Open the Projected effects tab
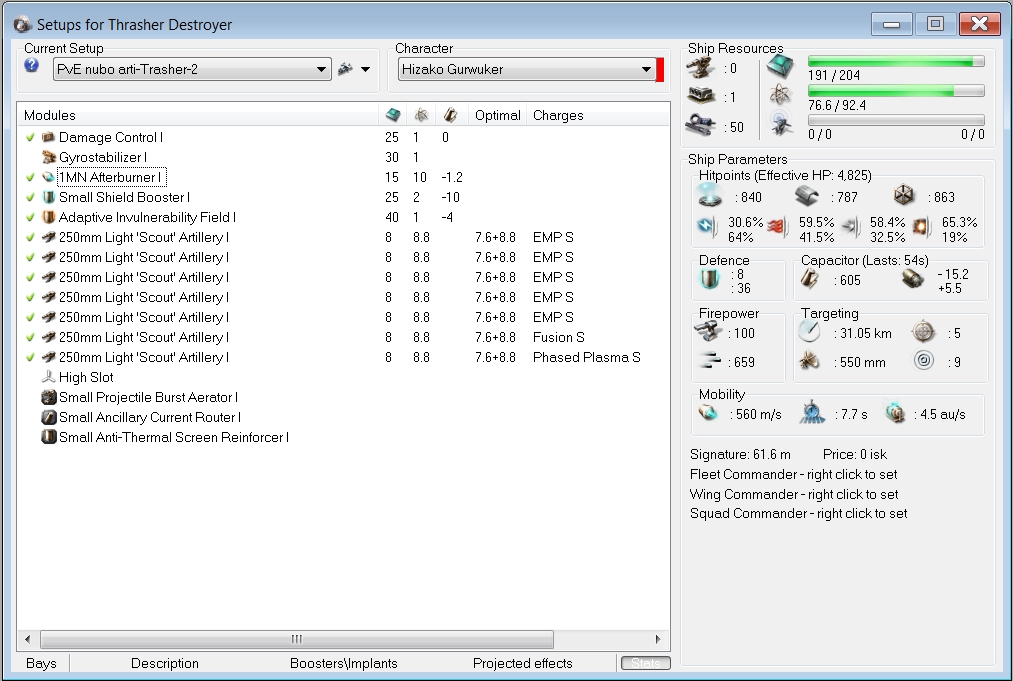 pos(523,663)
